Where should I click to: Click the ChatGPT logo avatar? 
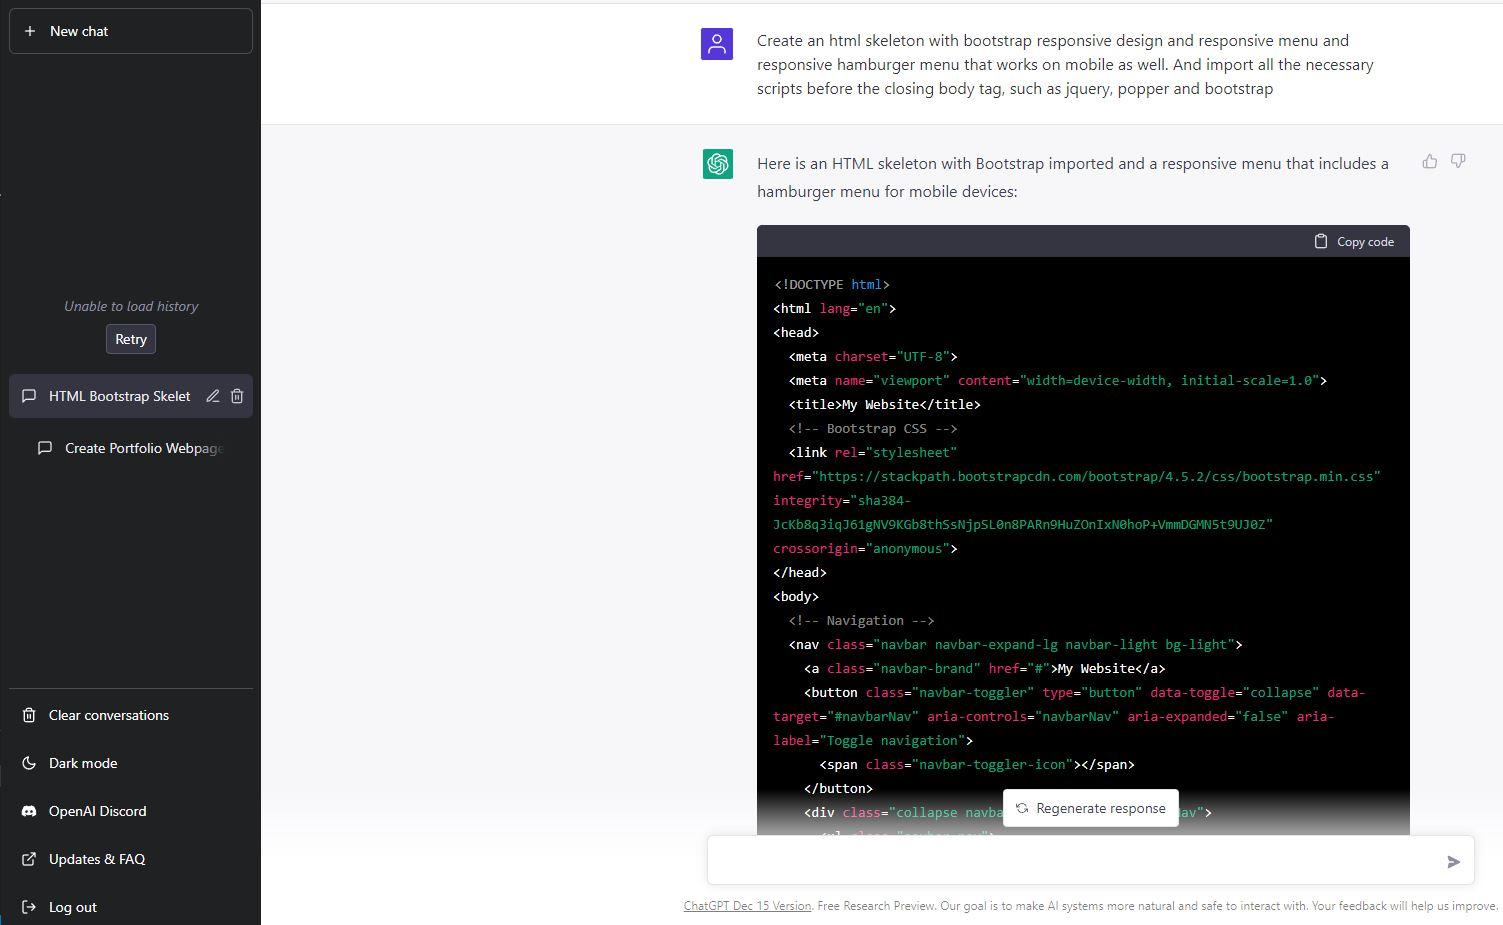[717, 164]
